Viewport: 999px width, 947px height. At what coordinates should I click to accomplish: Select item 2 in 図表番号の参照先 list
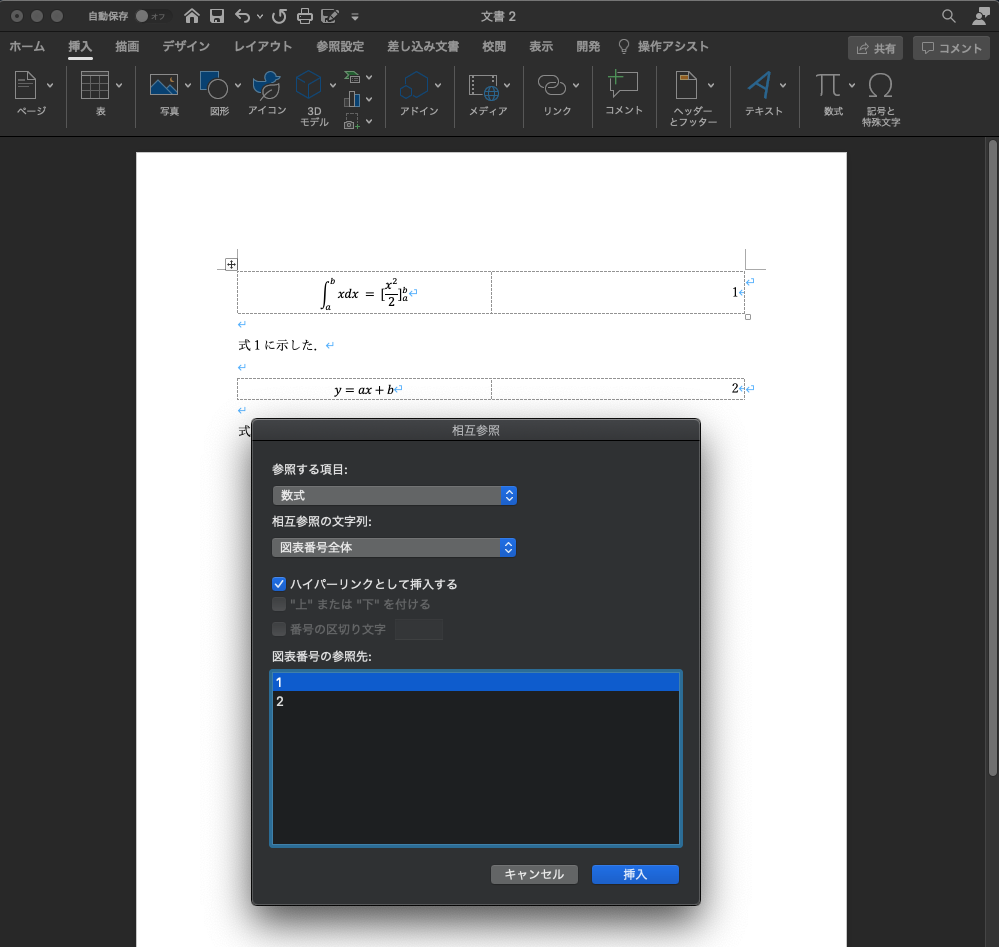[x=475, y=702]
